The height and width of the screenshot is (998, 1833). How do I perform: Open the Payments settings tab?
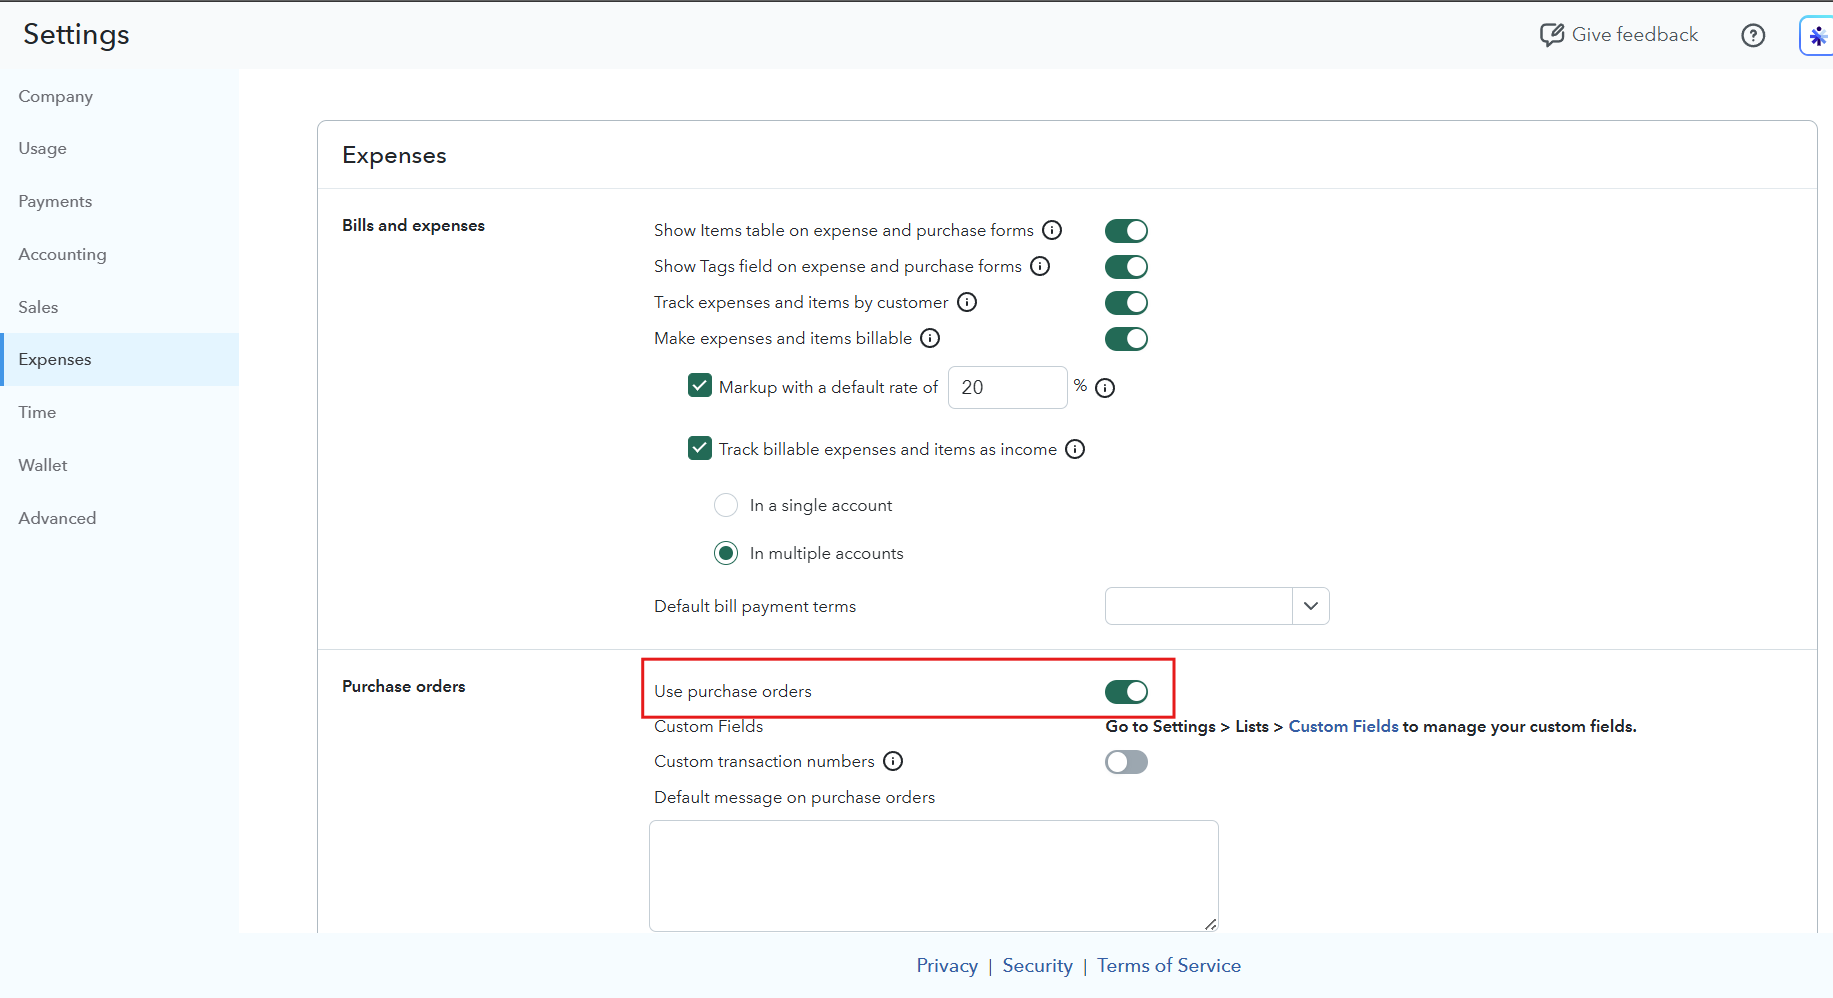point(120,201)
